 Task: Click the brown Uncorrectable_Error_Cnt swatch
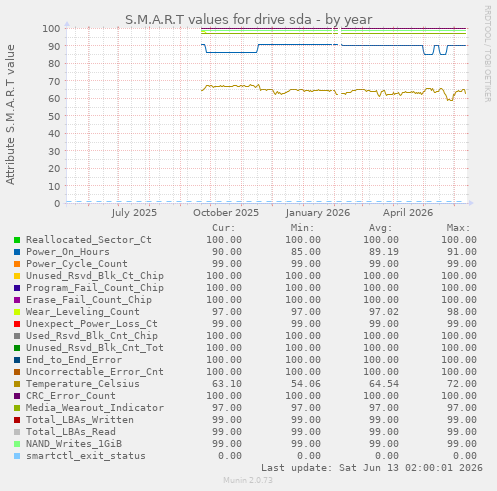(17, 372)
